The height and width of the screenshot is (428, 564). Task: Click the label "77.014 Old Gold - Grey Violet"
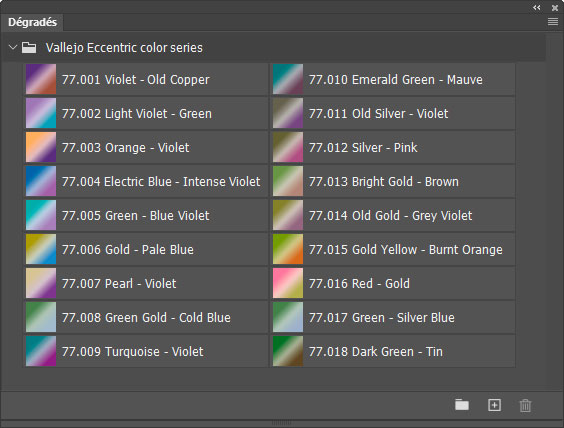(390, 215)
